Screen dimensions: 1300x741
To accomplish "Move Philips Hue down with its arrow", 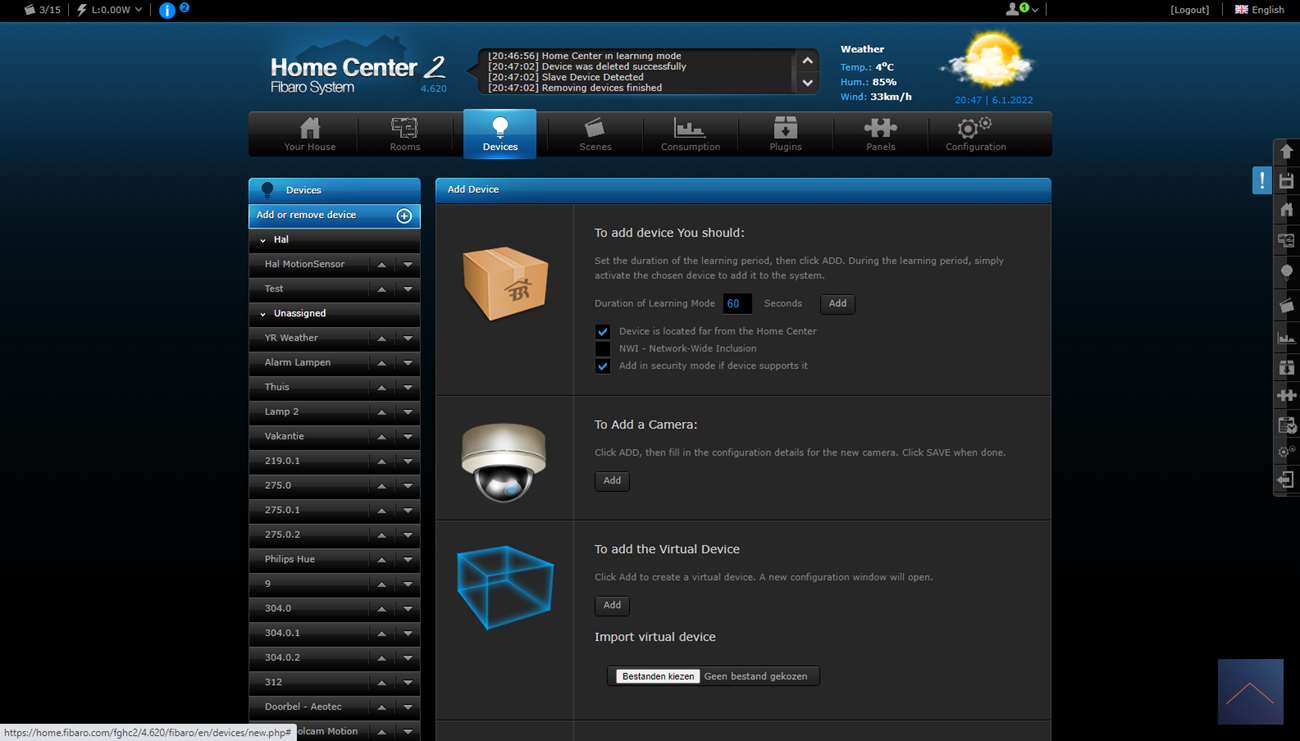I will tap(408, 560).
